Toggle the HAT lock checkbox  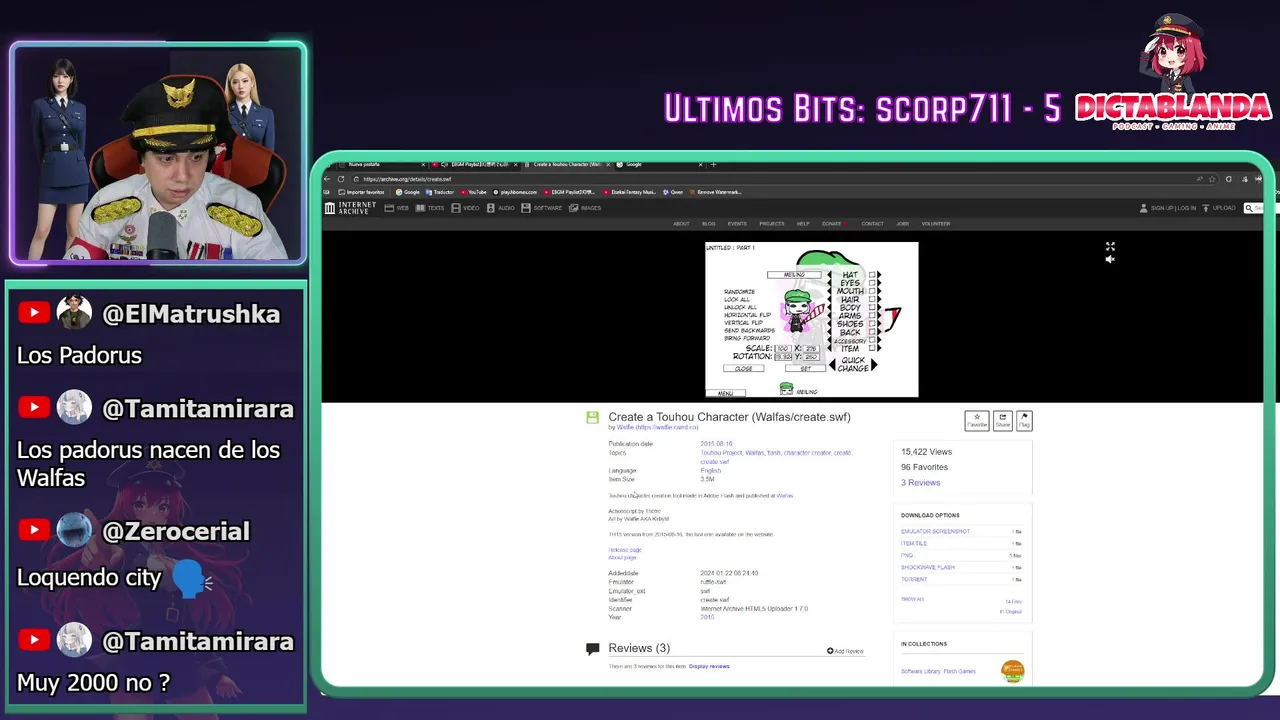(872, 274)
